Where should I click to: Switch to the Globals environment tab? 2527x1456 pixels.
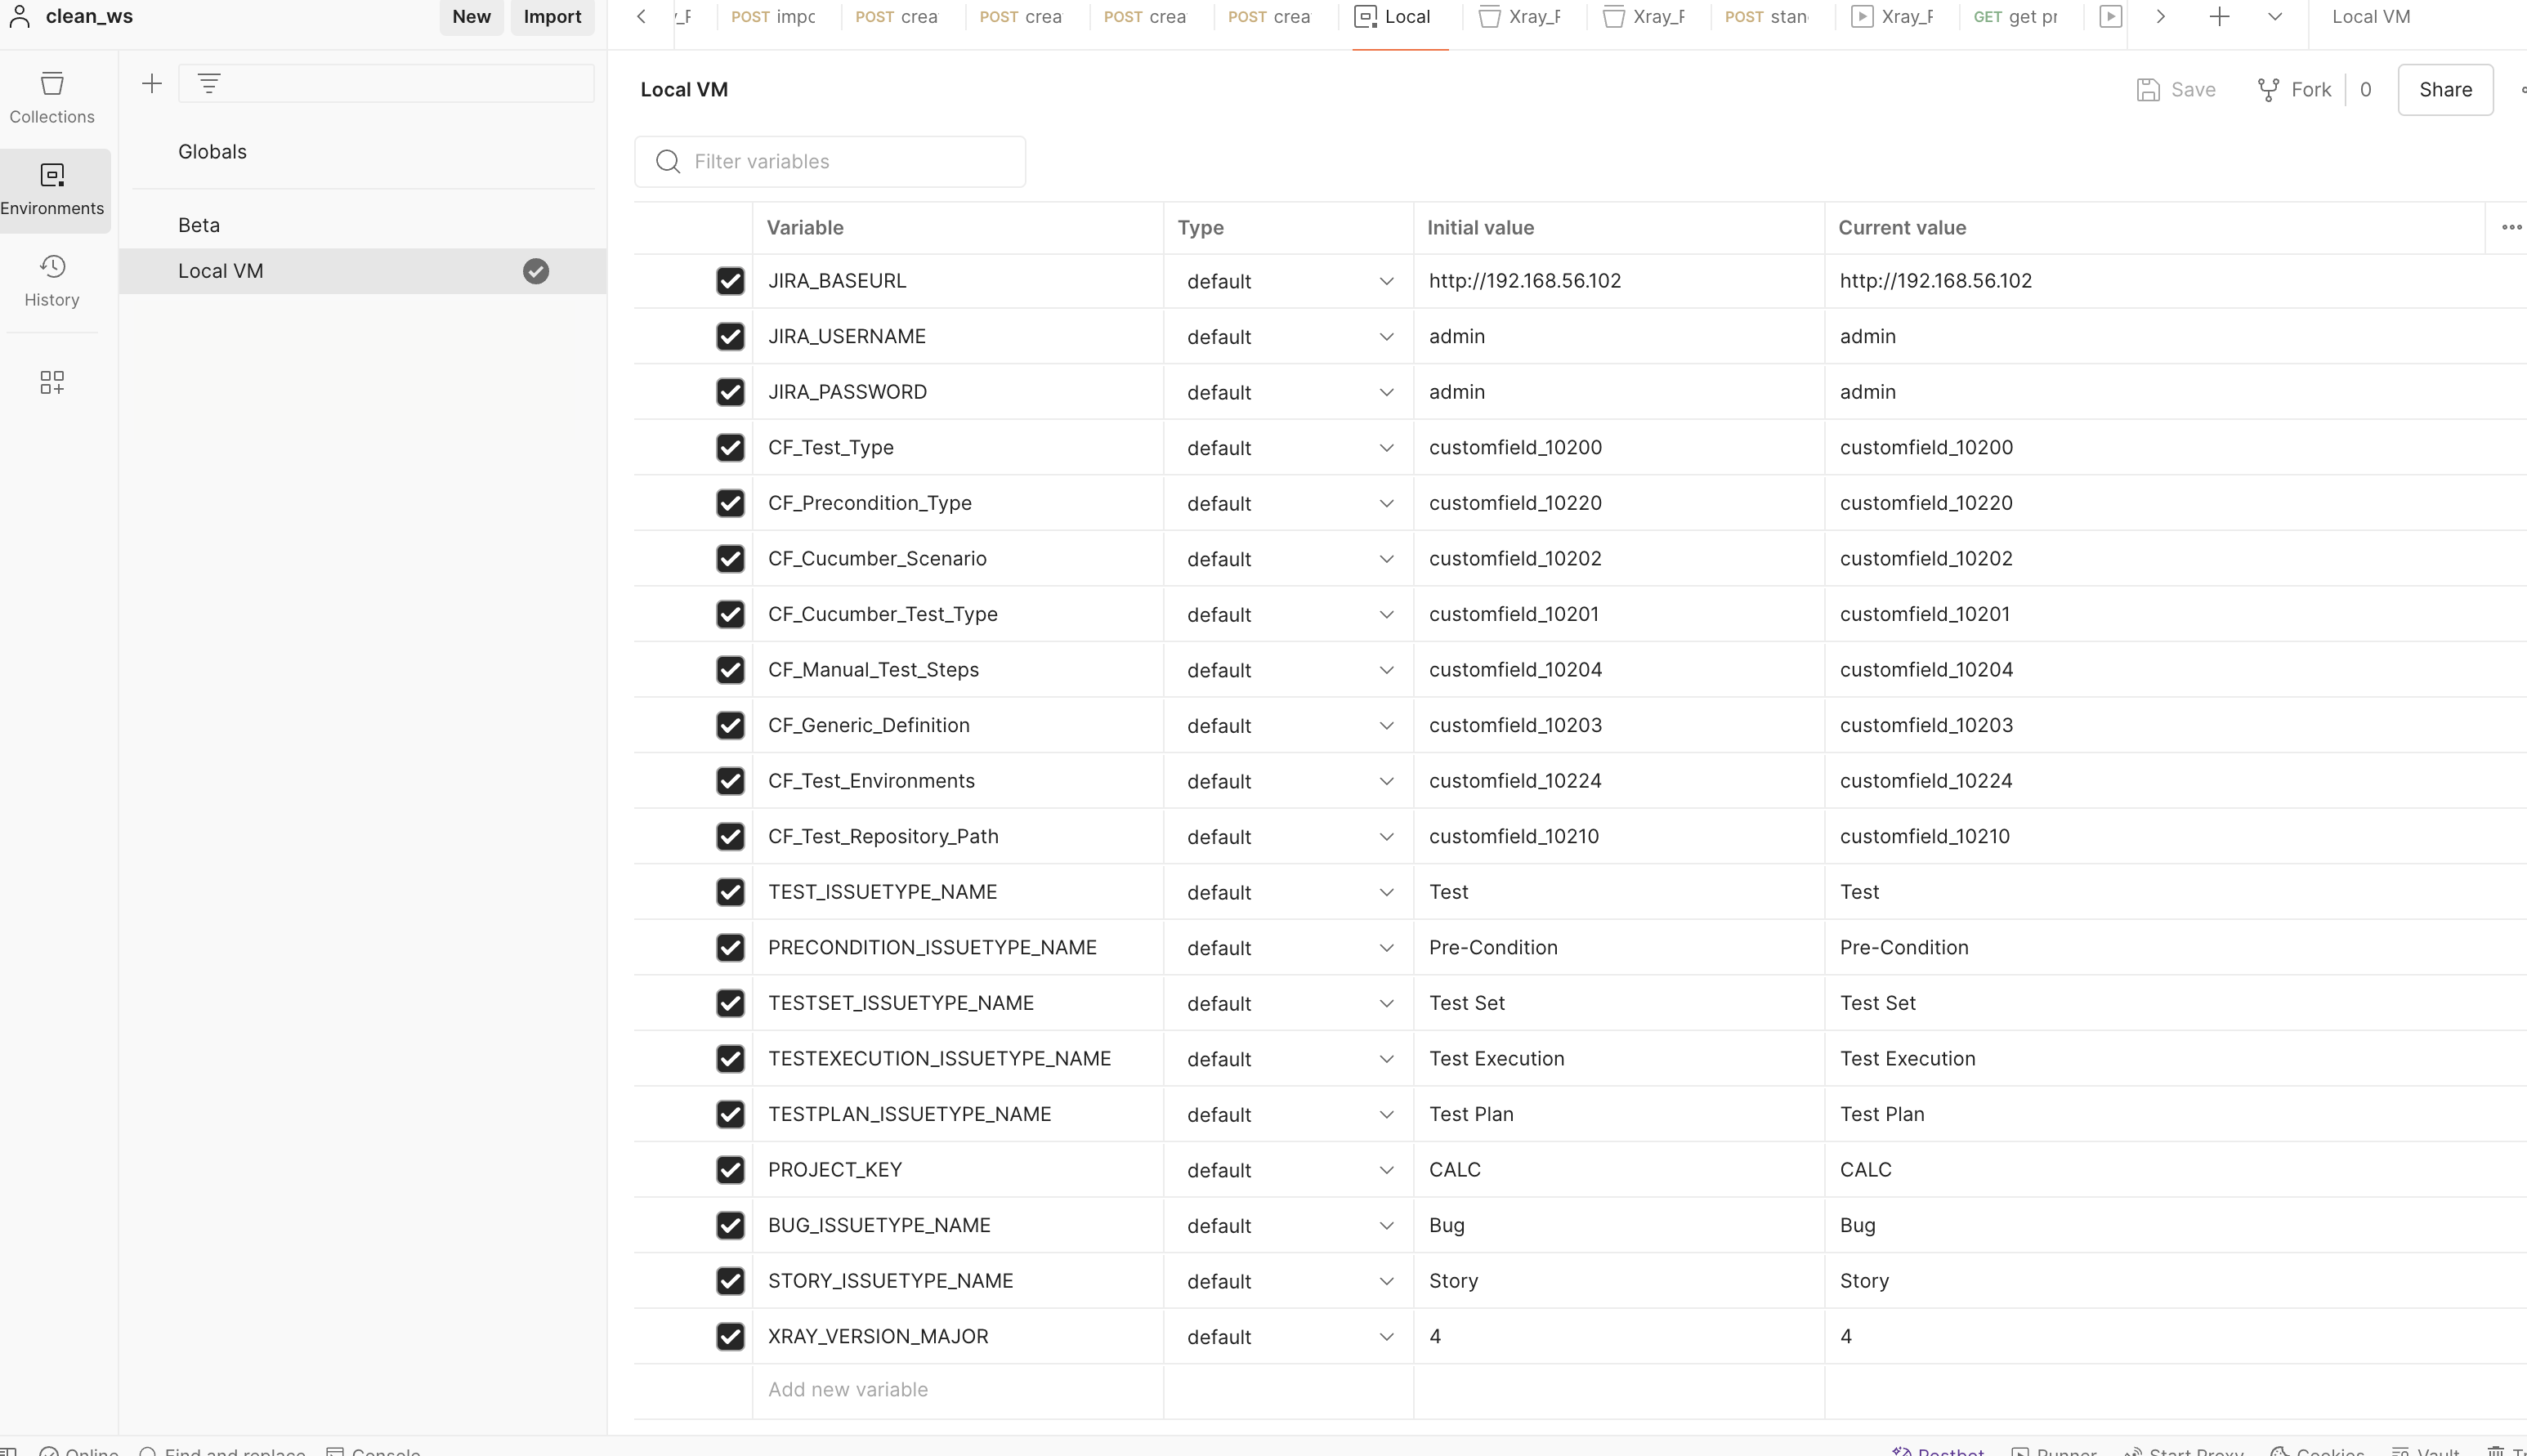click(213, 151)
